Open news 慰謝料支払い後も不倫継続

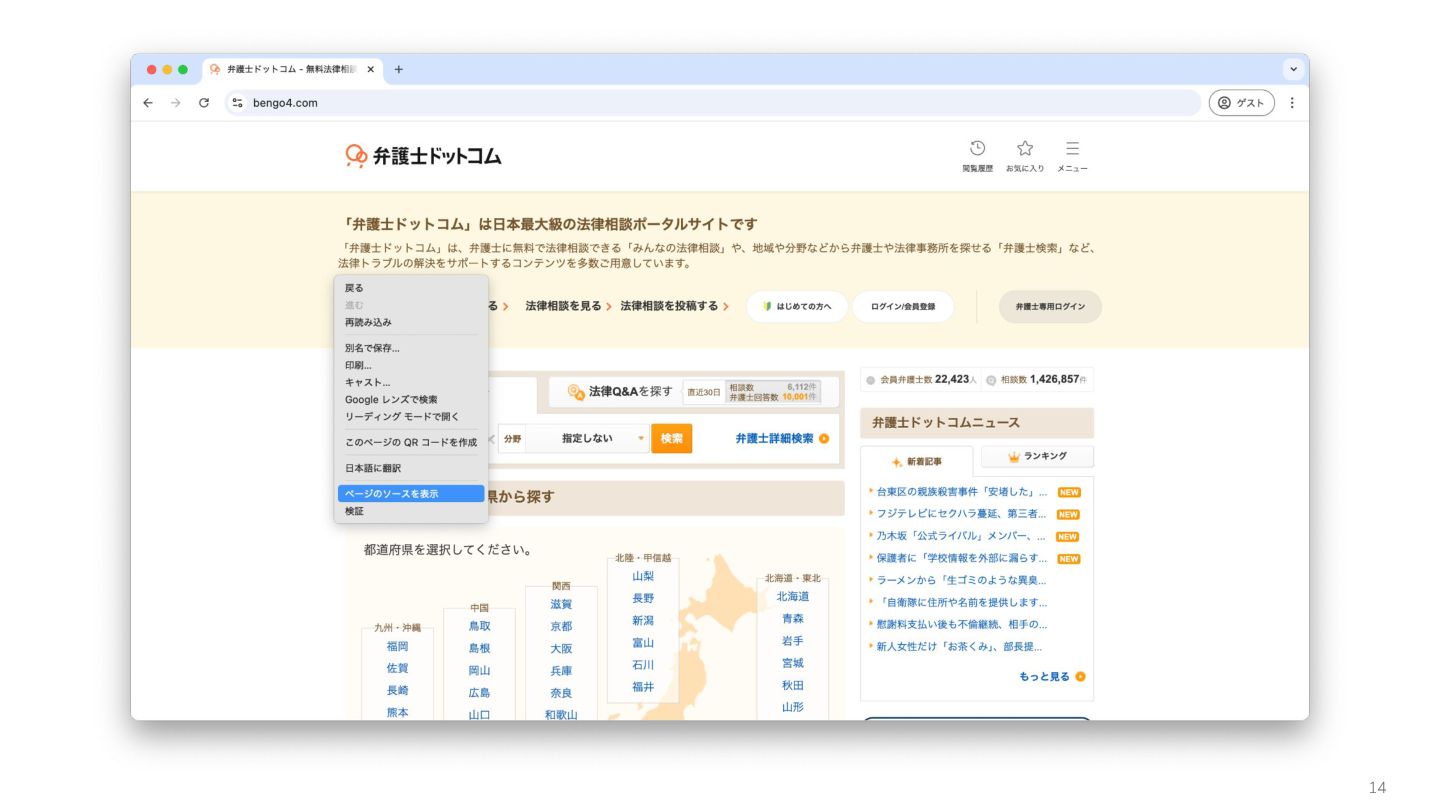point(961,624)
